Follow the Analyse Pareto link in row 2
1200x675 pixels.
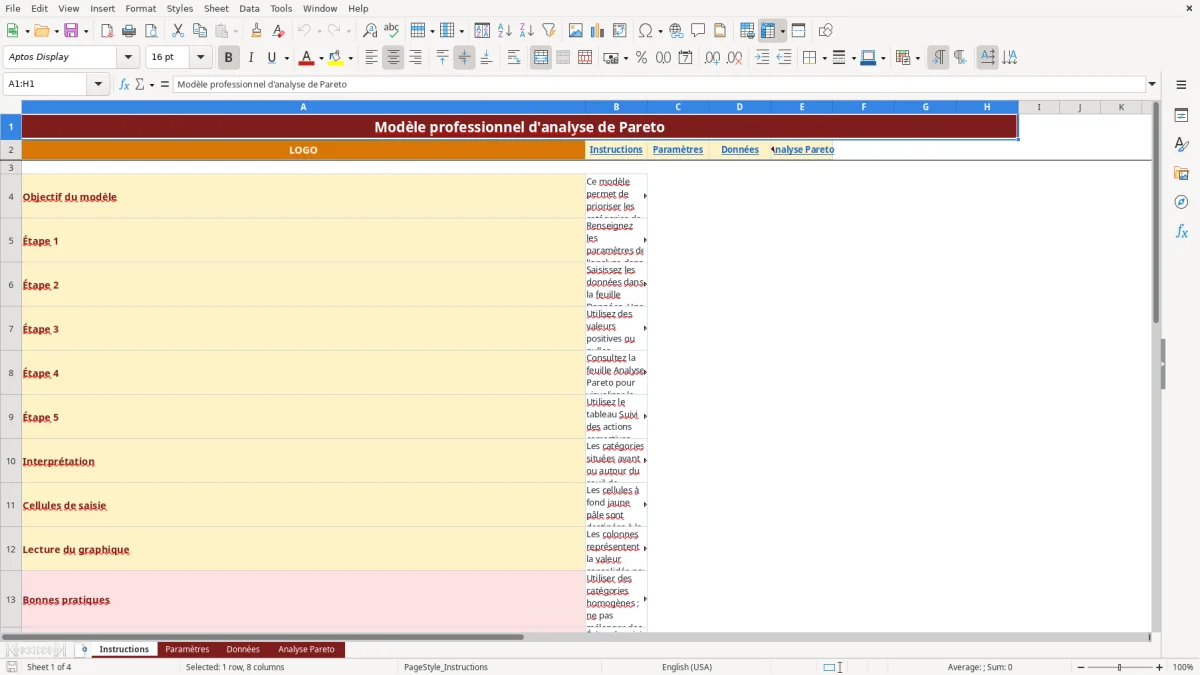tap(804, 150)
